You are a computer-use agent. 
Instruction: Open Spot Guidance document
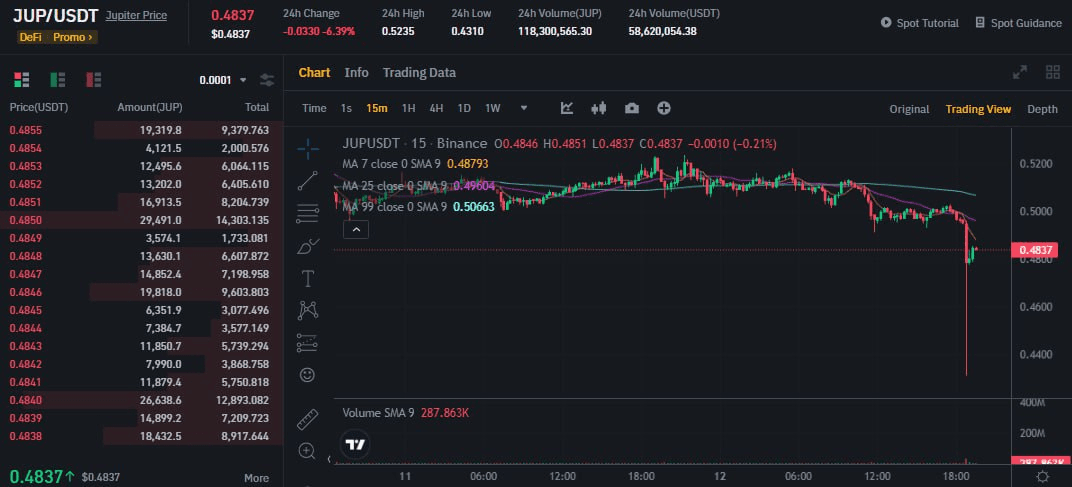(x=1018, y=23)
